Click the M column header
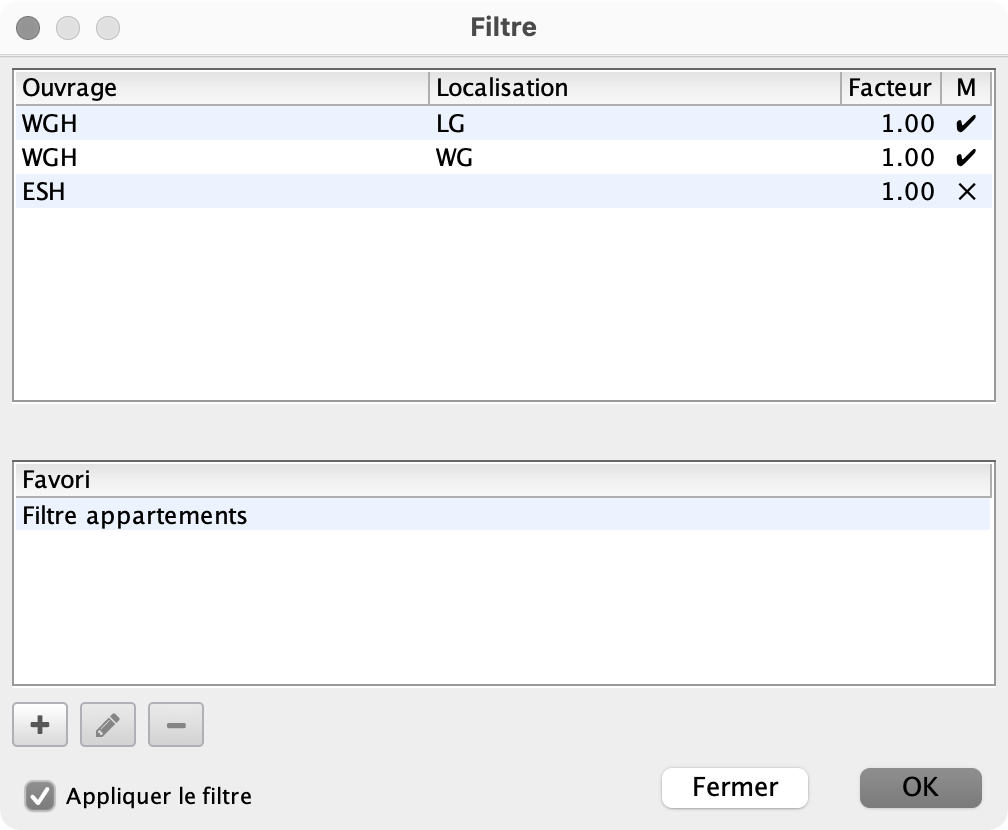The height and width of the screenshot is (830, 1008). 965,88
